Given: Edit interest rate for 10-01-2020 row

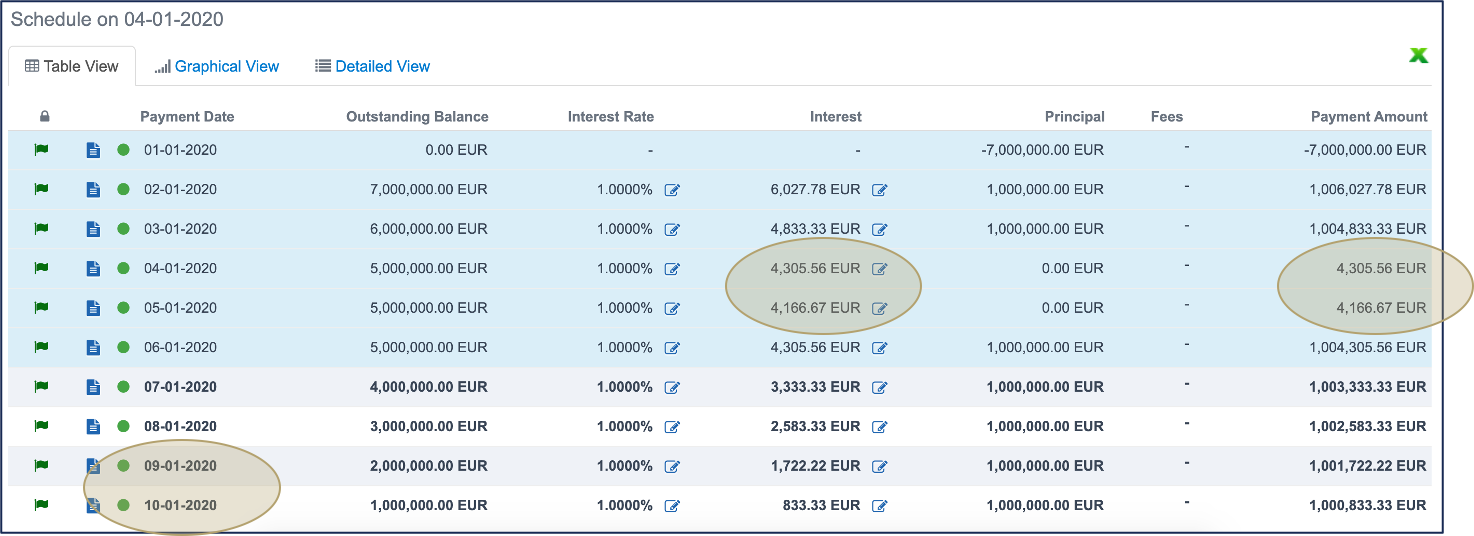Looking at the screenshot, I should pos(672,506).
